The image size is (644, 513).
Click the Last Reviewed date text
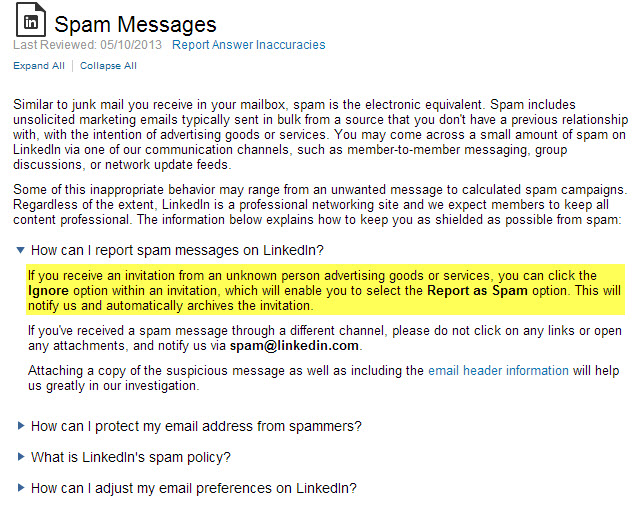(87, 45)
